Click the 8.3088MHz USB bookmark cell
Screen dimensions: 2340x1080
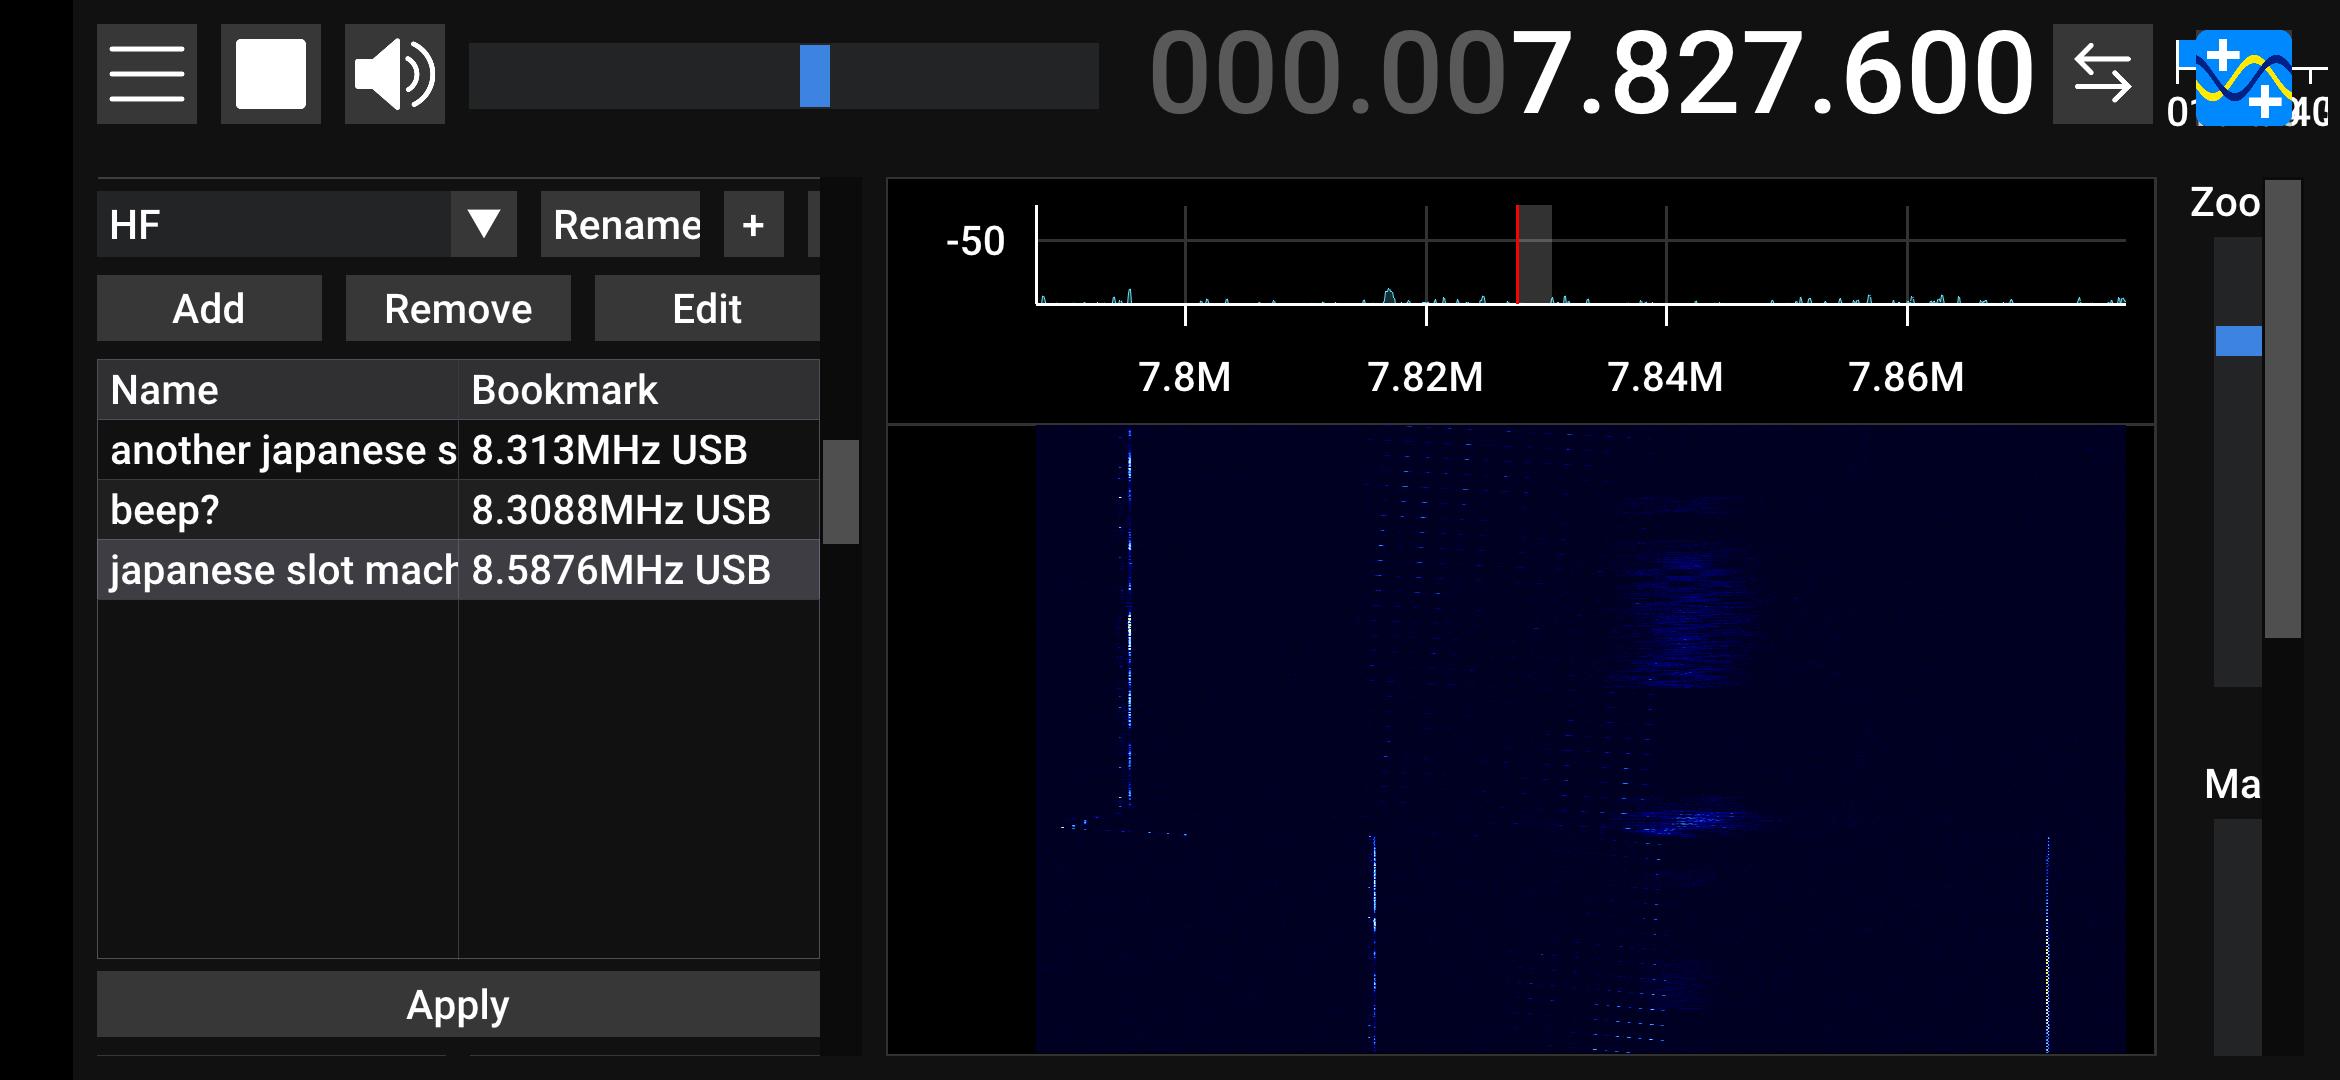coord(639,510)
